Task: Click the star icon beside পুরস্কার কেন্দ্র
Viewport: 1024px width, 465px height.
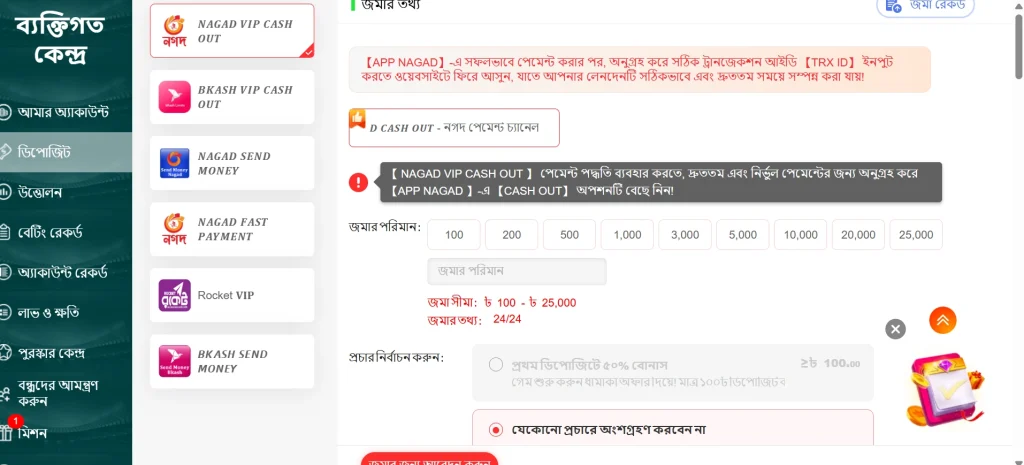Action: (x=5, y=353)
